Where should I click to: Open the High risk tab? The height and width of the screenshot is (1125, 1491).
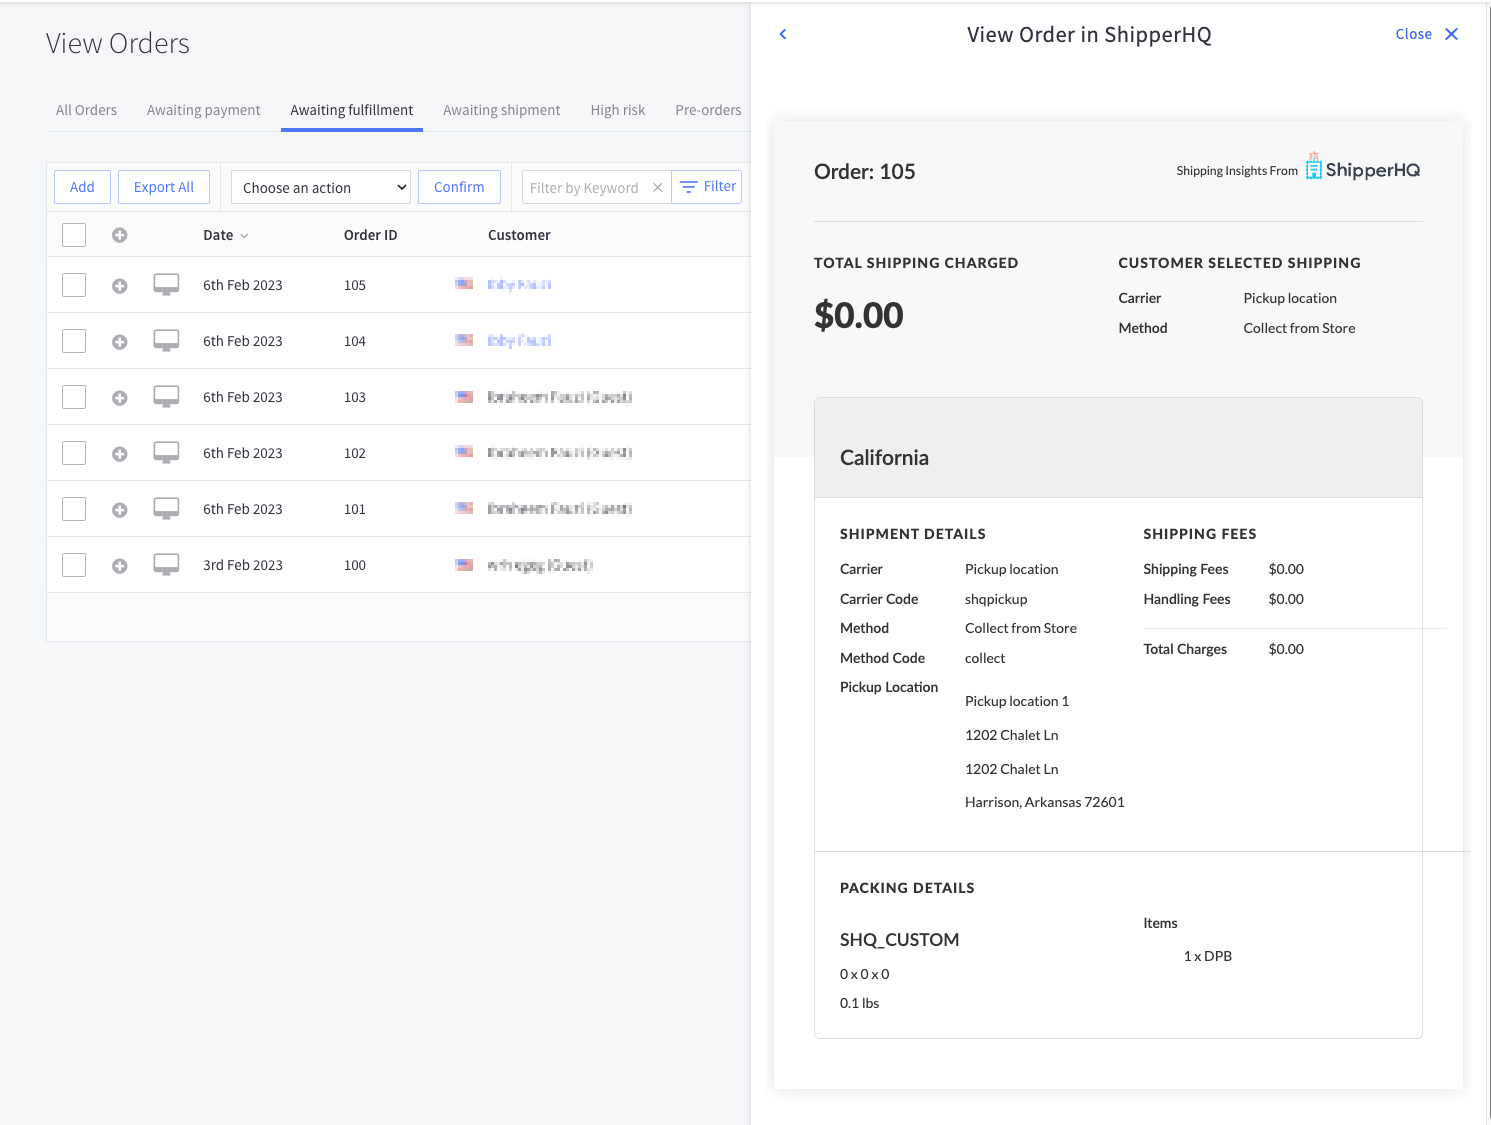click(x=617, y=110)
